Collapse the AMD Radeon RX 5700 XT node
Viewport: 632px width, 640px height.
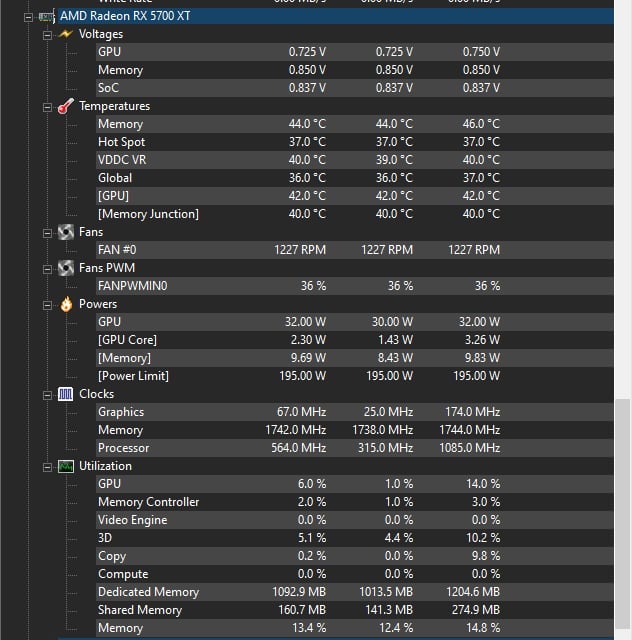(28, 17)
